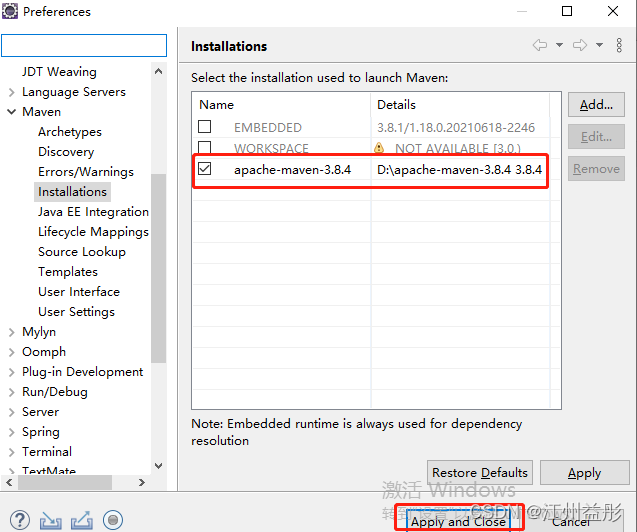Click Apply and Close

click(458, 521)
